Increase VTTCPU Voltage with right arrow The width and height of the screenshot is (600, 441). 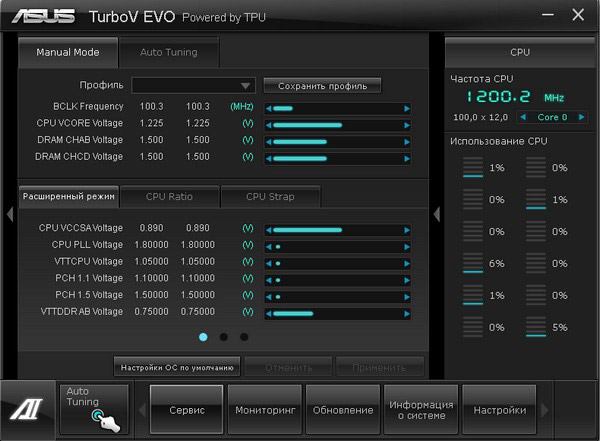point(407,263)
